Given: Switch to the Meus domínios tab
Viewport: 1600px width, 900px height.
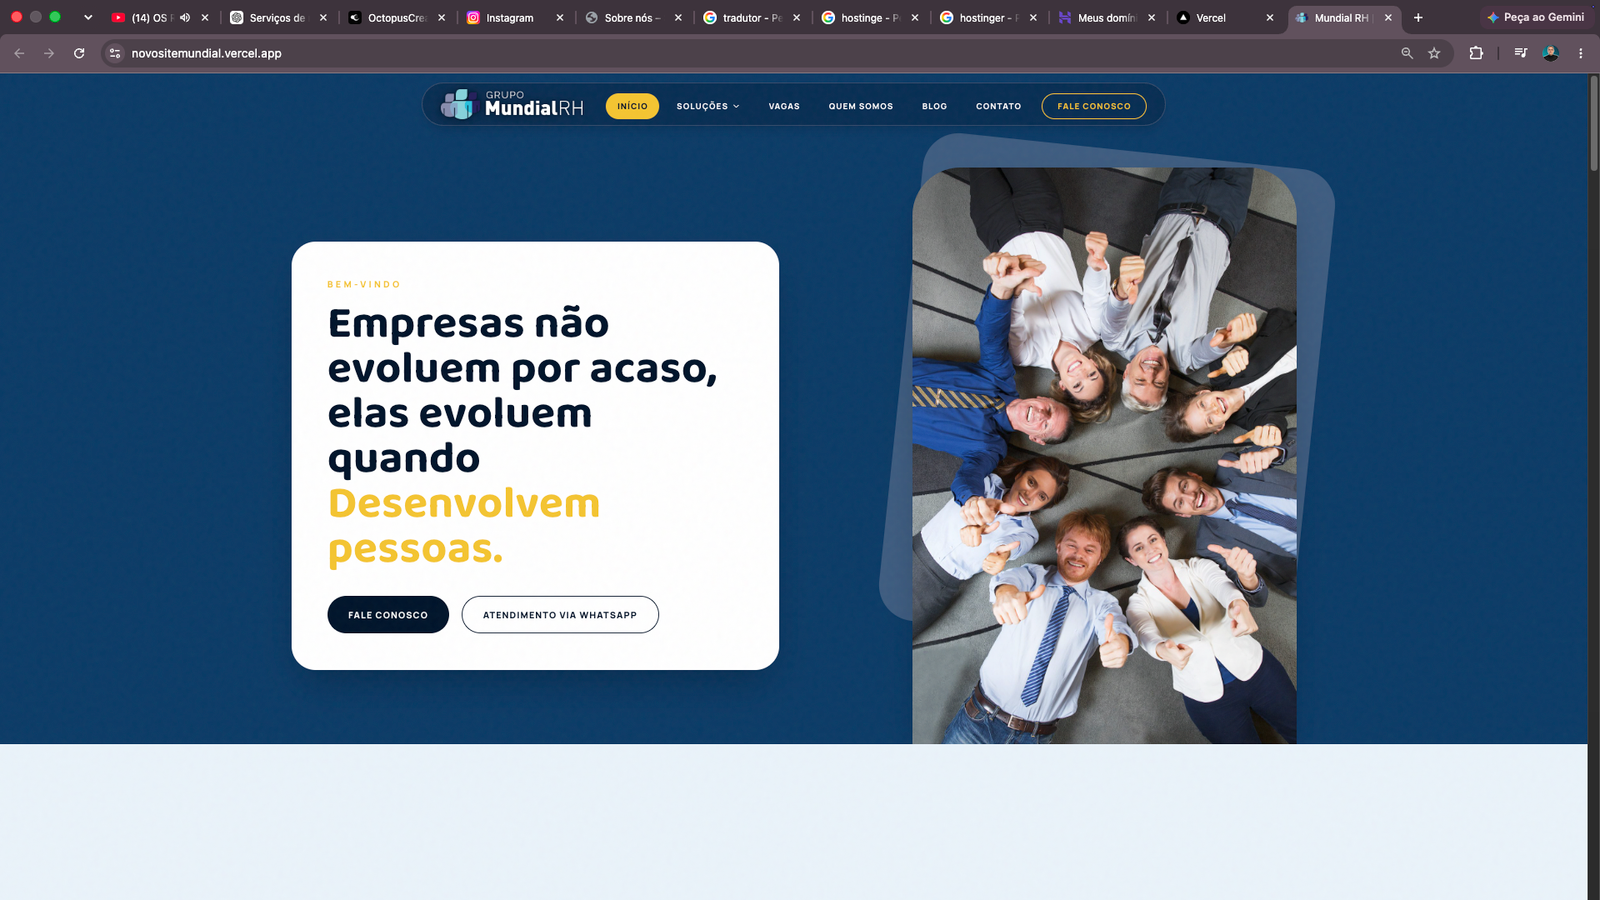Looking at the screenshot, I should click(1105, 18).
